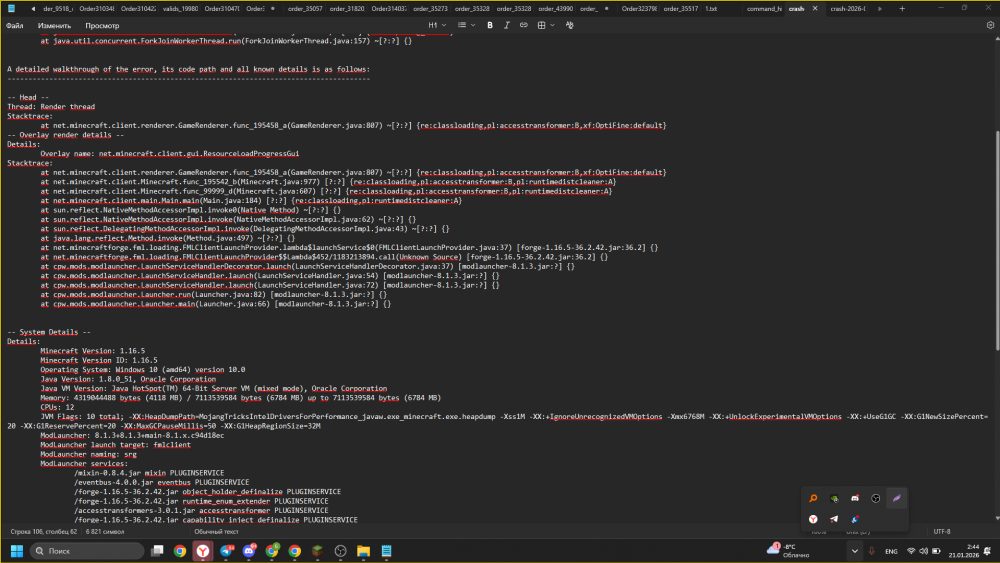Collapse the hidden tray icons chevron
This screenshot has height=563, width=1000.
tap(855, 551)
